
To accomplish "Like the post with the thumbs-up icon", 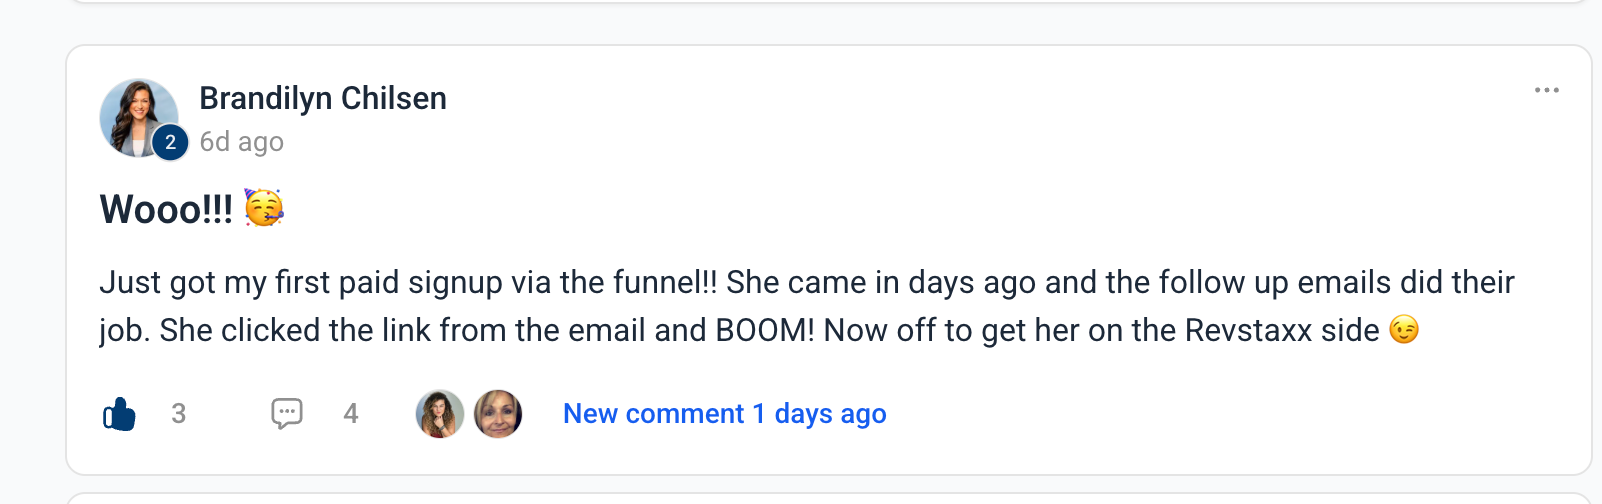I will pyautogui.click(x=119, y=413).
